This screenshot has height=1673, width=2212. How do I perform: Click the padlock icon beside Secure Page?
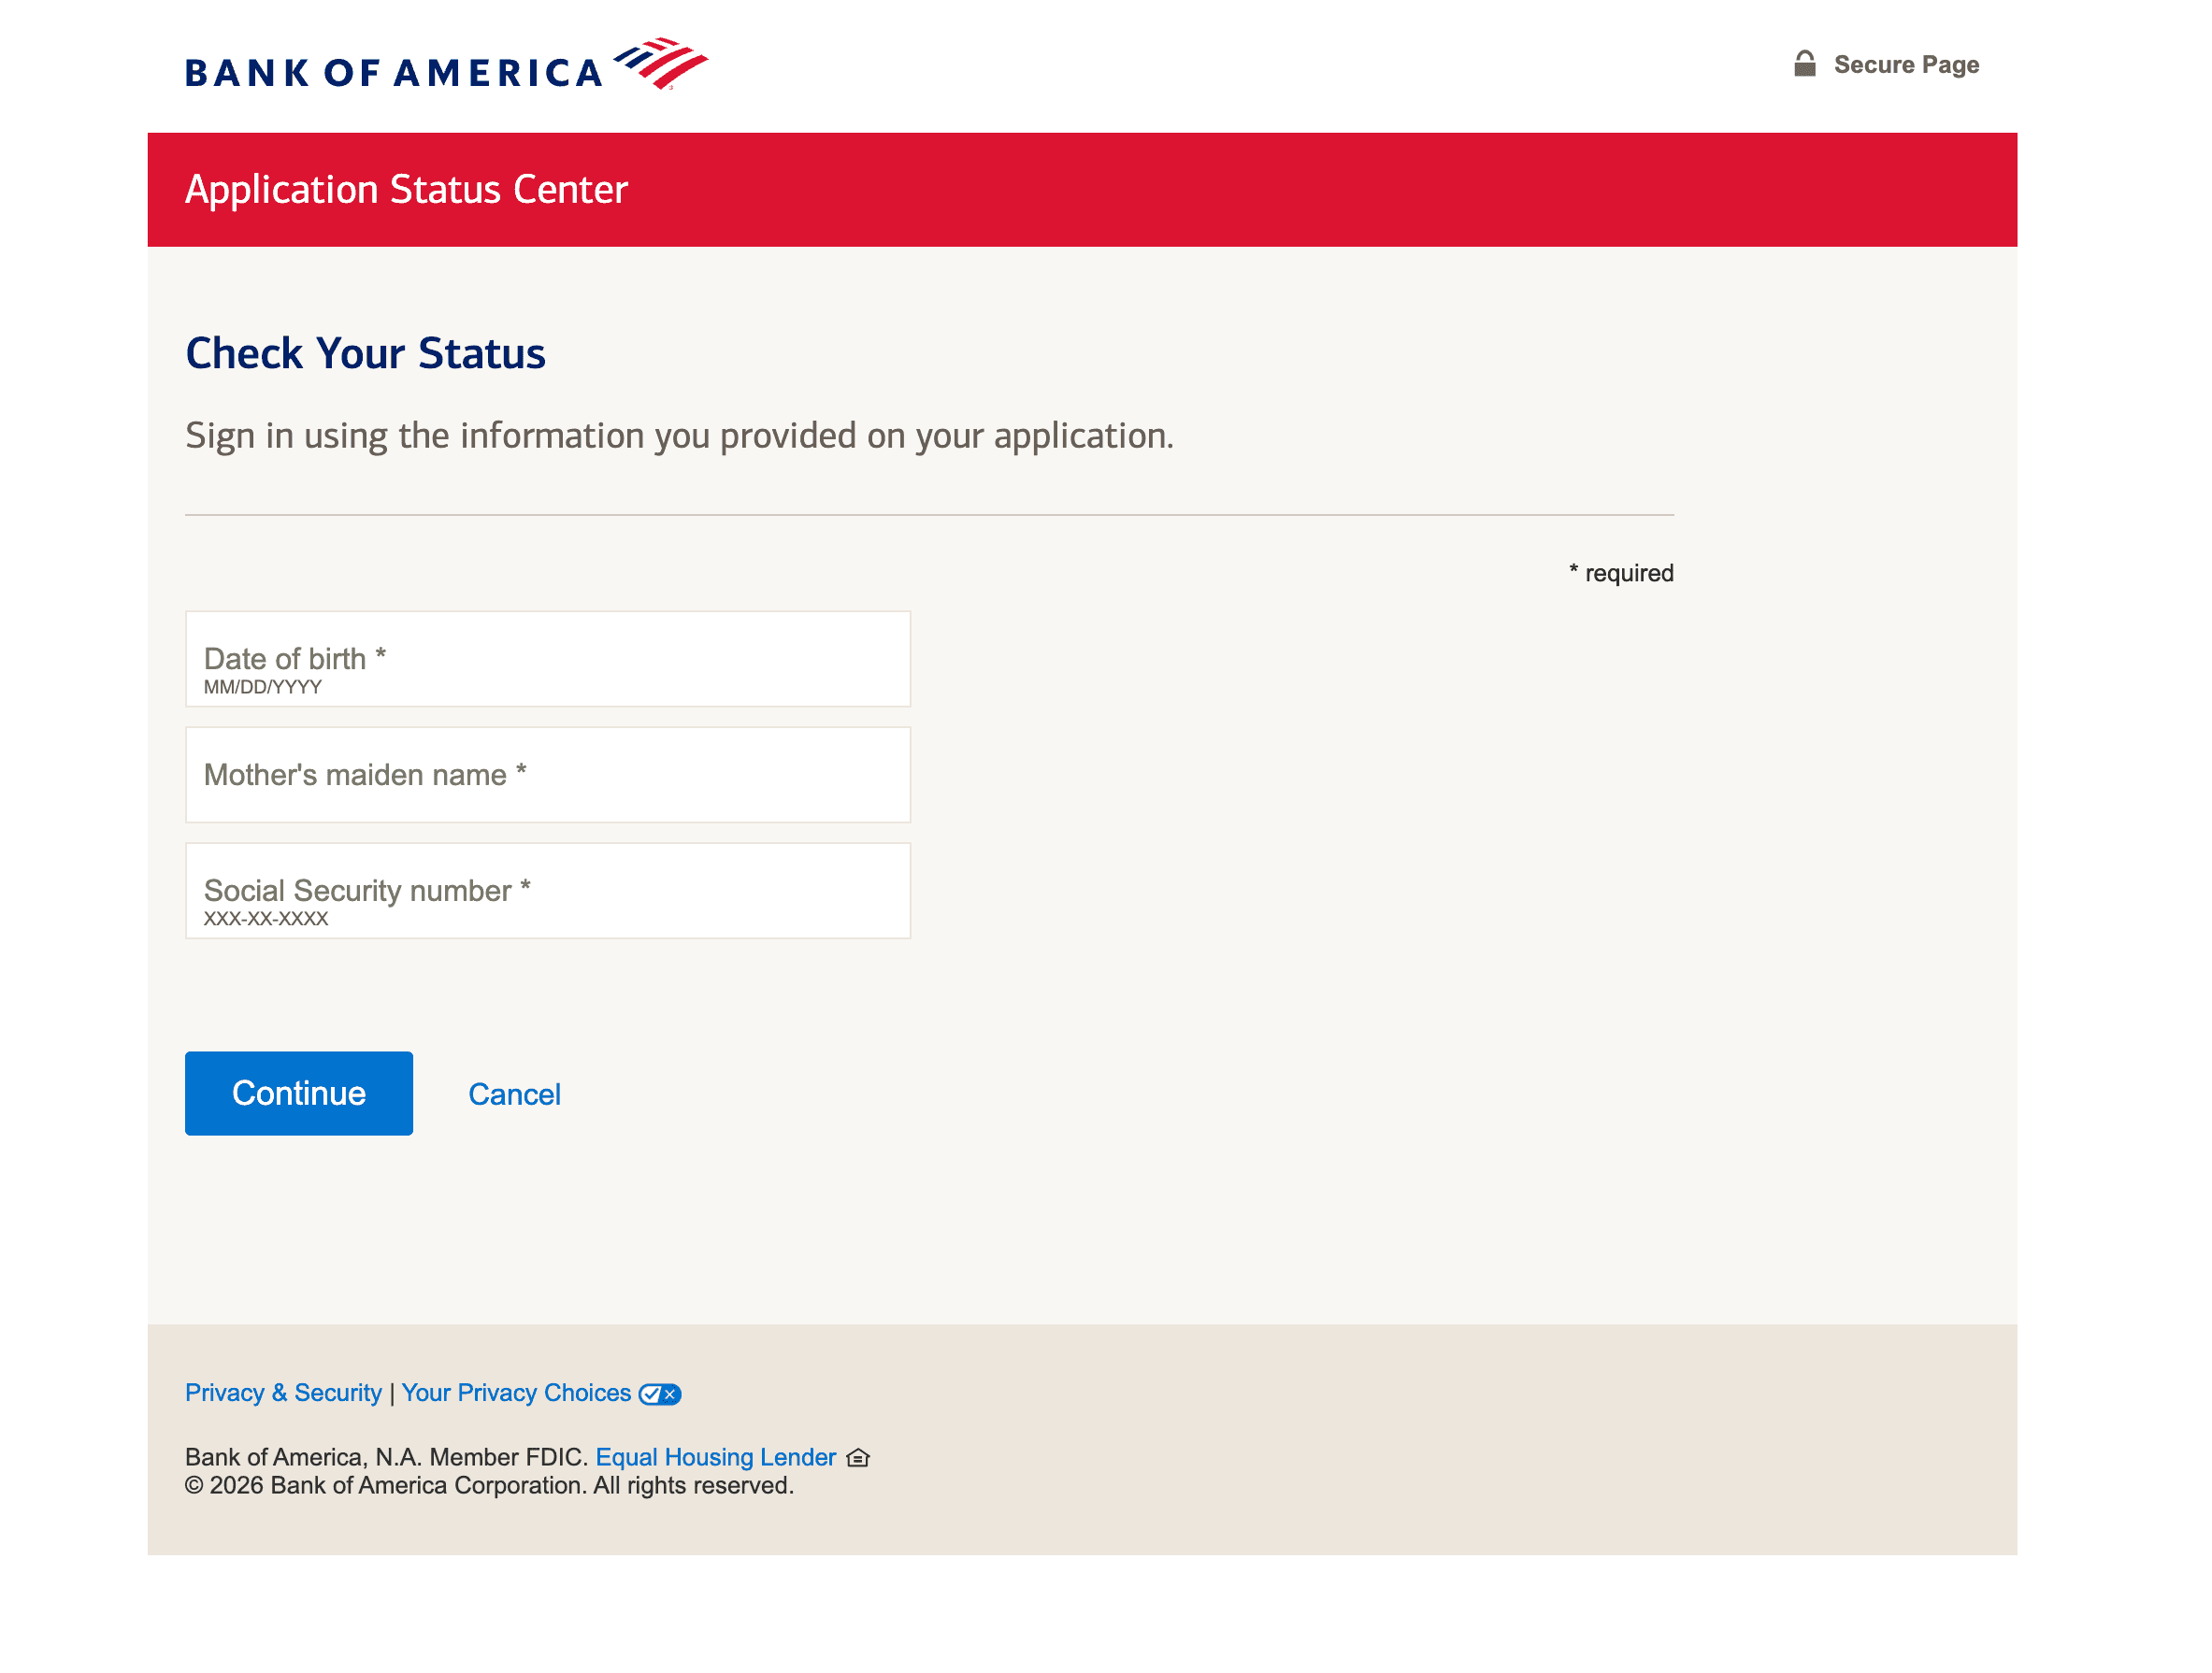tap(1804, 64)
